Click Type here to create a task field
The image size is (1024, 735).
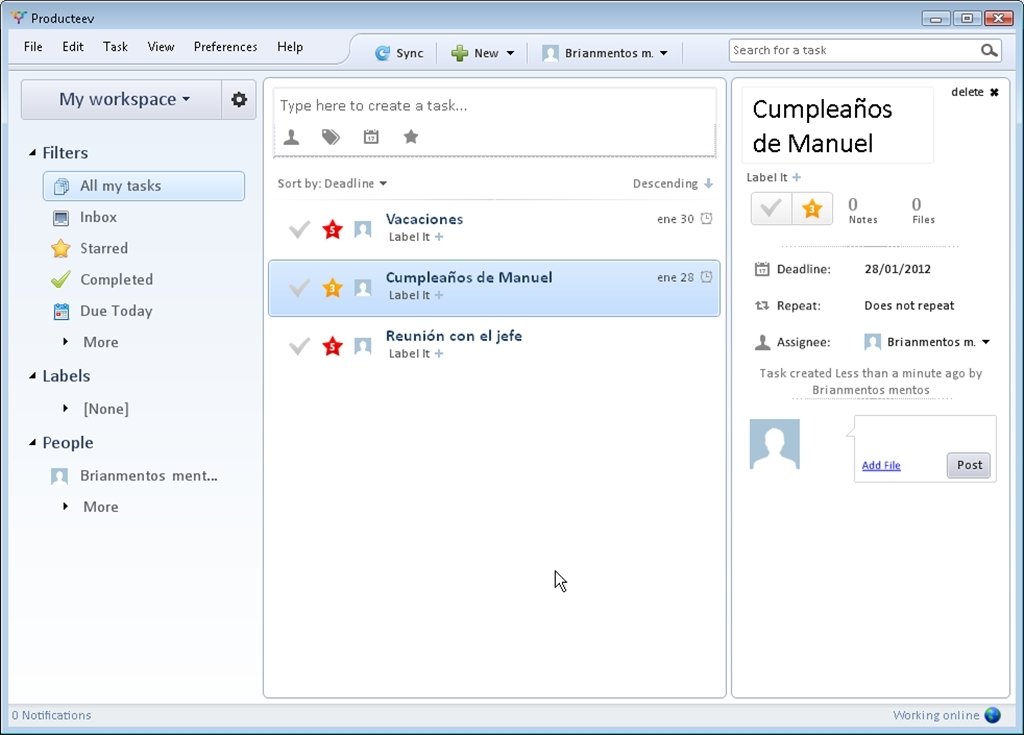click(494, 106)
